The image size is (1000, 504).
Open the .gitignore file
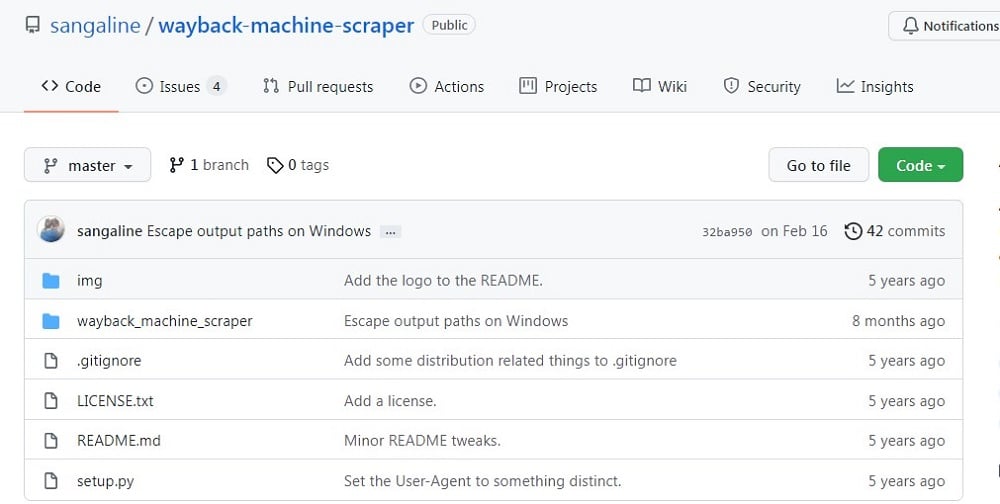(109, 360)
